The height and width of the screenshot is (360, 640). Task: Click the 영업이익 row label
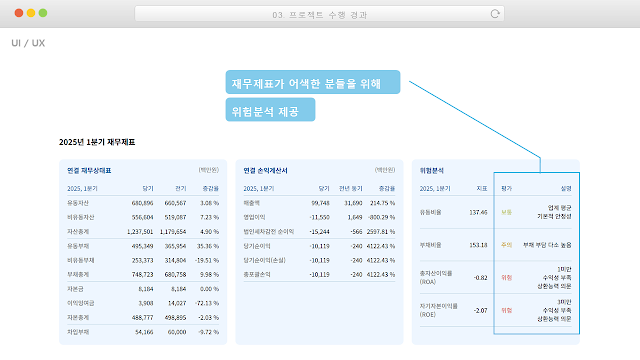click(254, 217)
